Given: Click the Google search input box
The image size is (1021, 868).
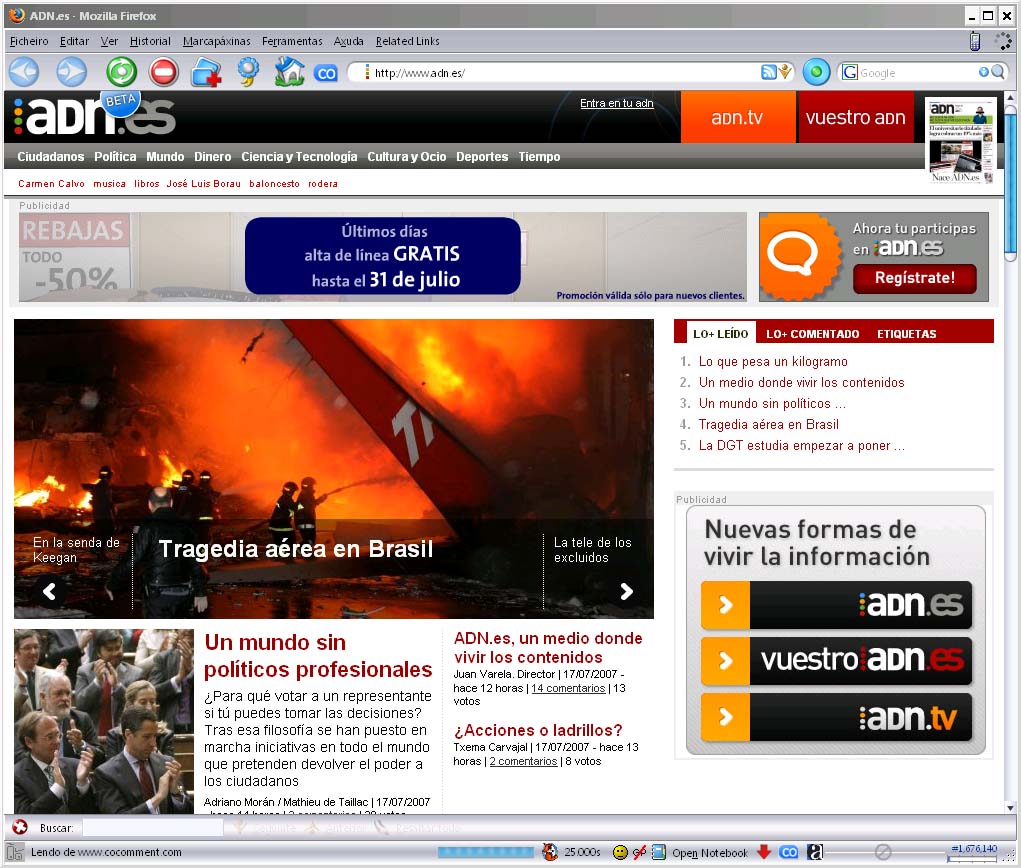Looking at the screenshot, I should (917, 72).
